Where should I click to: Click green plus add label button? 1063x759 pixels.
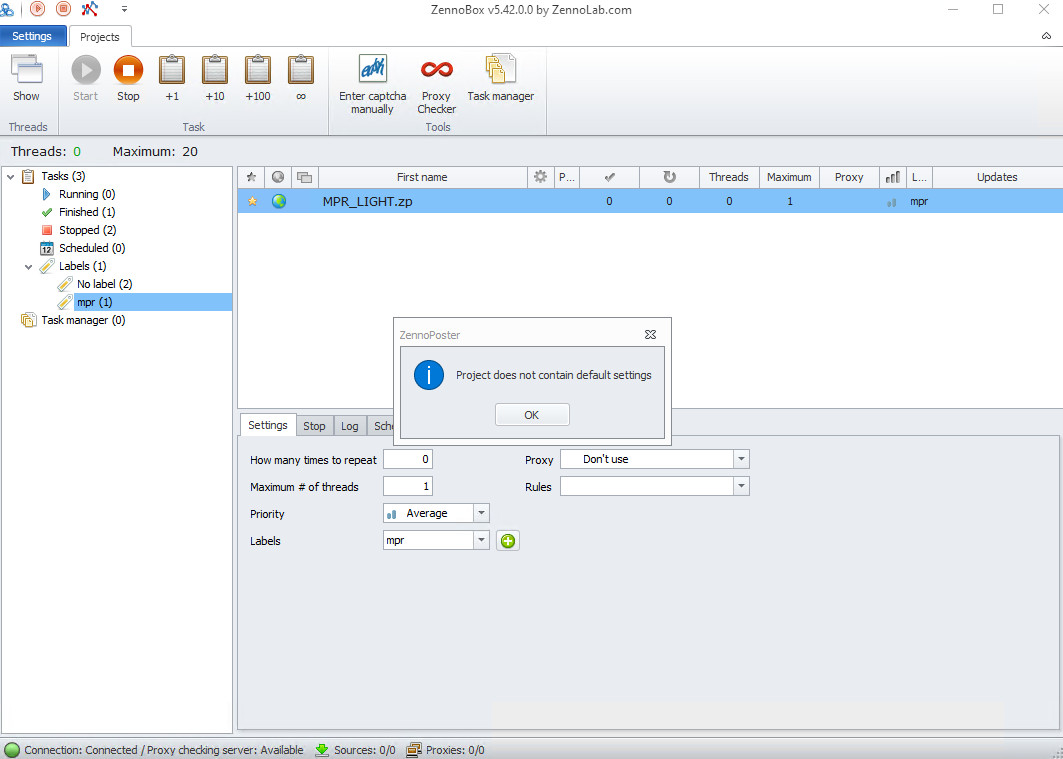click(x=508, y=541)
